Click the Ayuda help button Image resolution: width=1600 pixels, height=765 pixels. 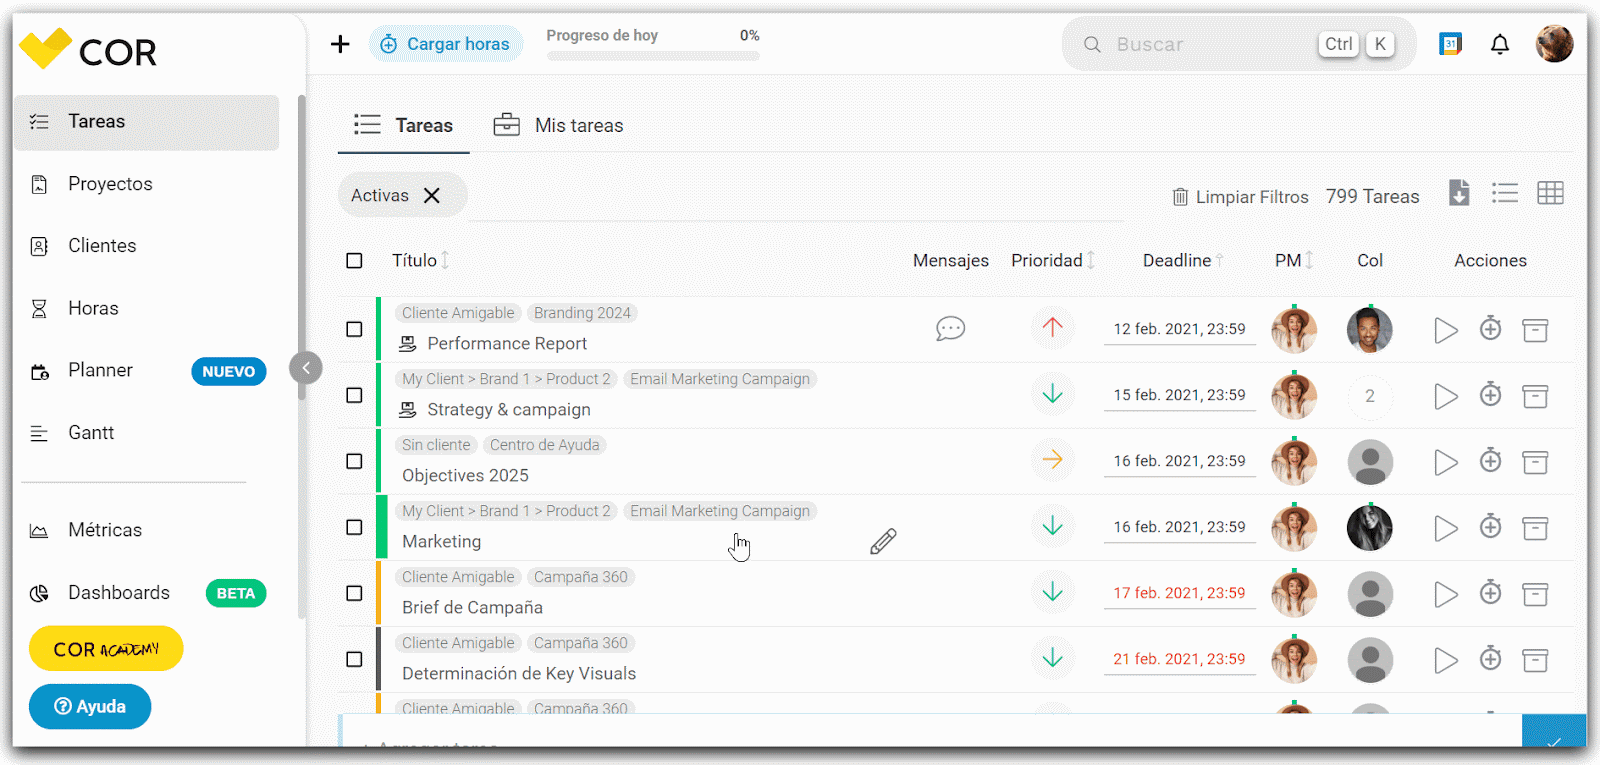pos(90,706)
